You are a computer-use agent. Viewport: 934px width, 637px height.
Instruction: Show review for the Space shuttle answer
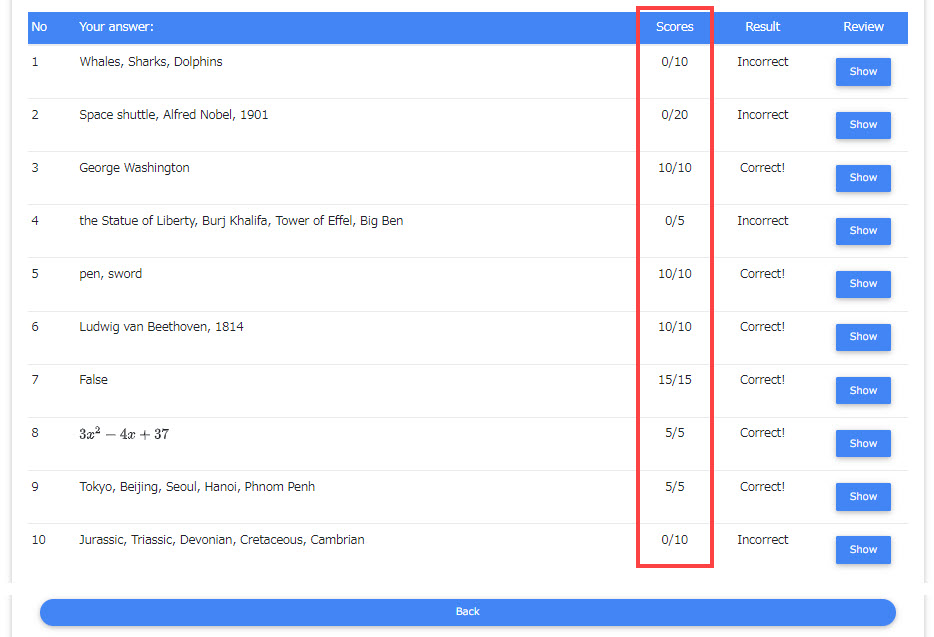coord(862,125)
